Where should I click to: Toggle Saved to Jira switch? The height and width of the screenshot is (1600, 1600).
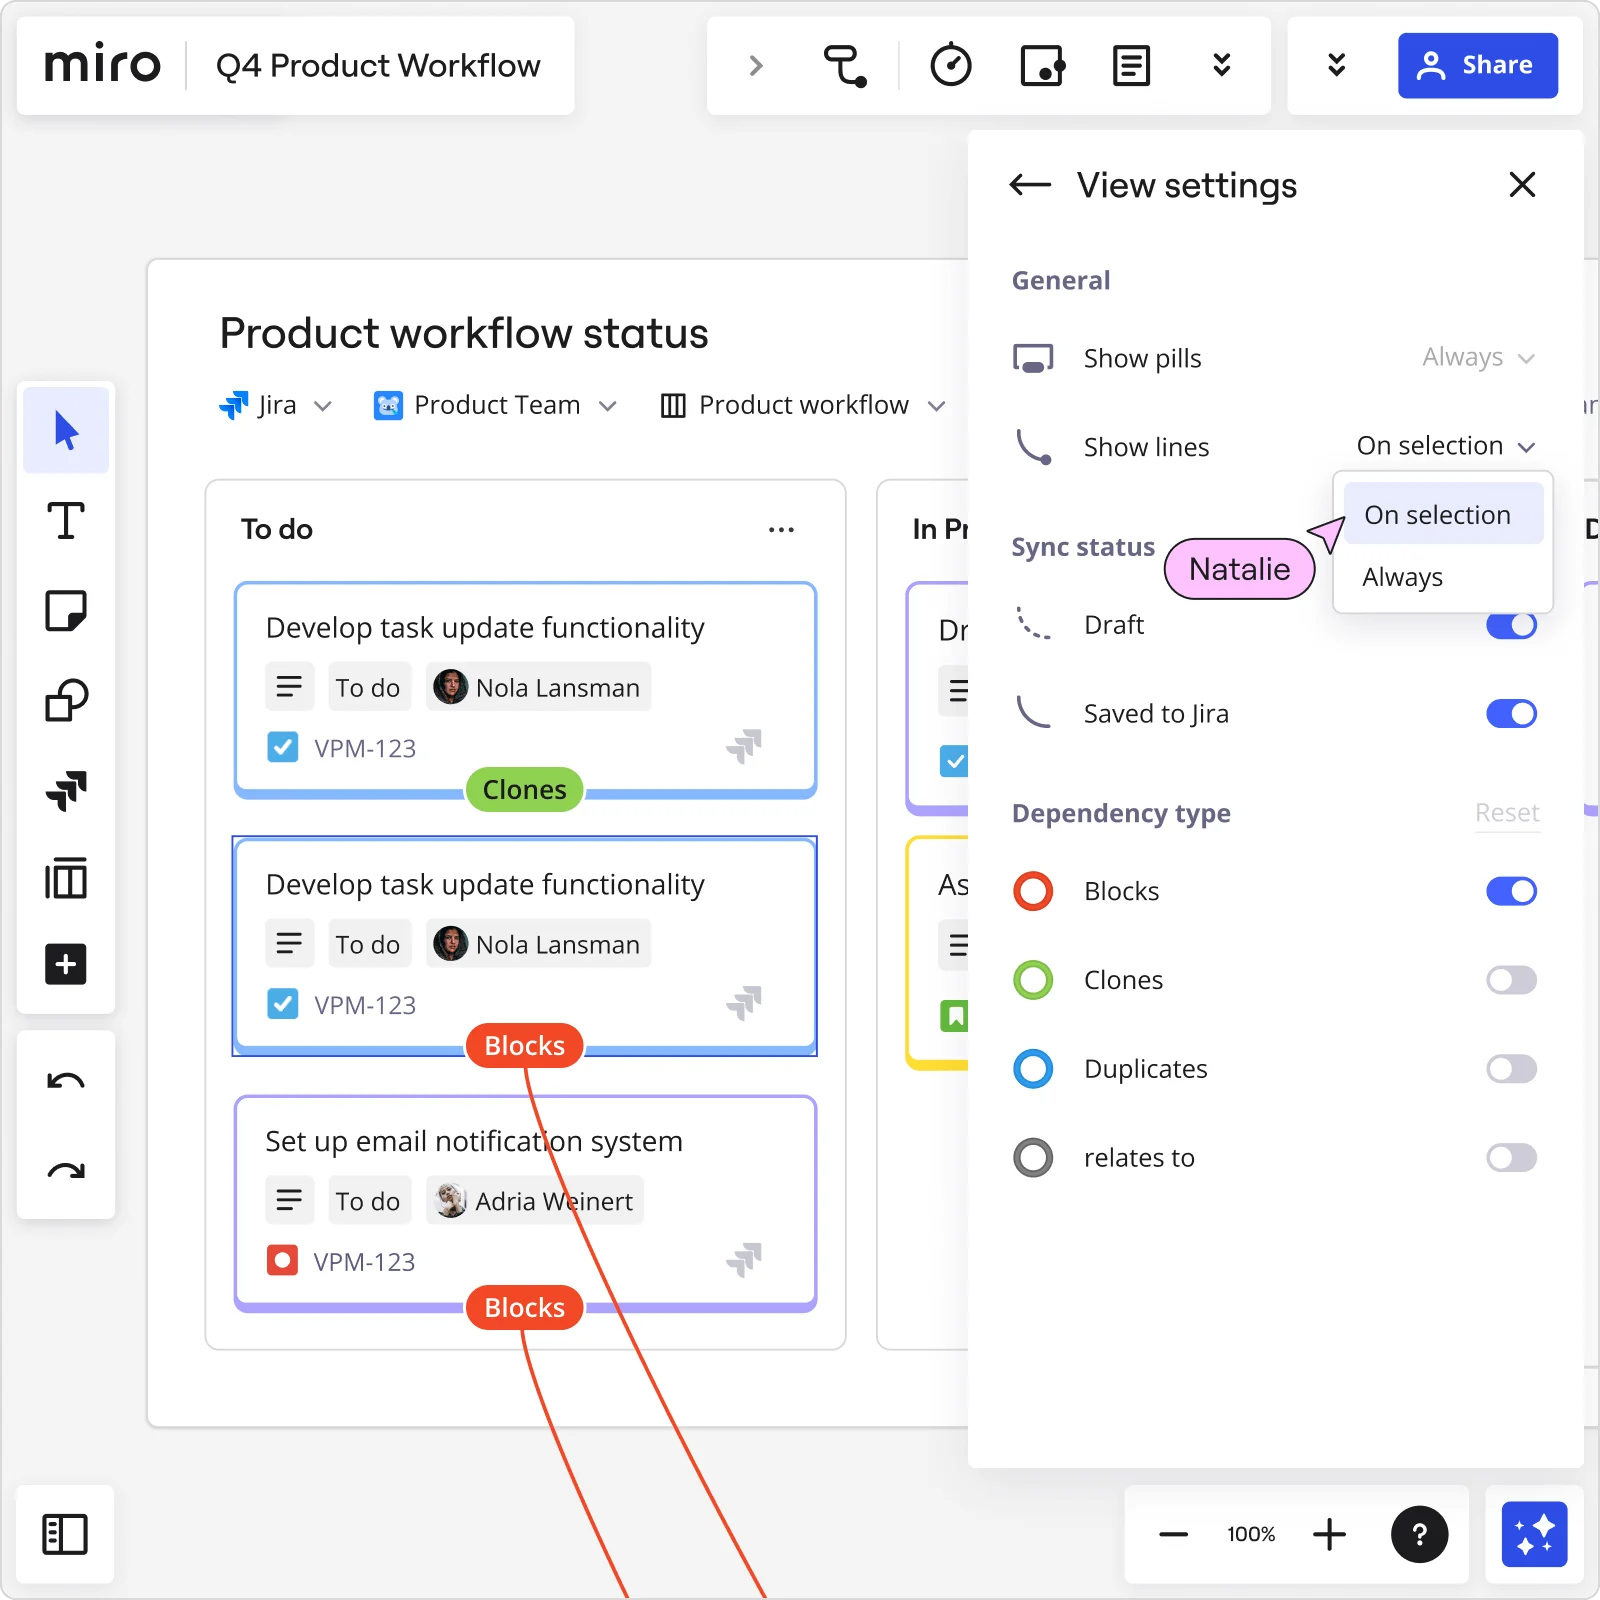click(x=1511, y=714)
